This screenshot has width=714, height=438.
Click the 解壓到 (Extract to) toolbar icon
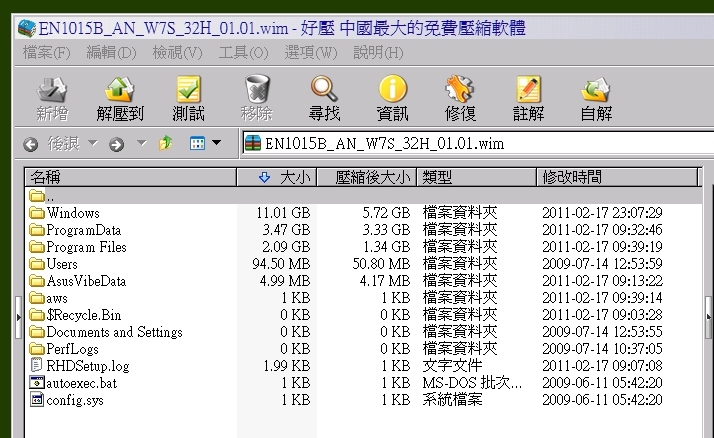[x=120, y=89]
